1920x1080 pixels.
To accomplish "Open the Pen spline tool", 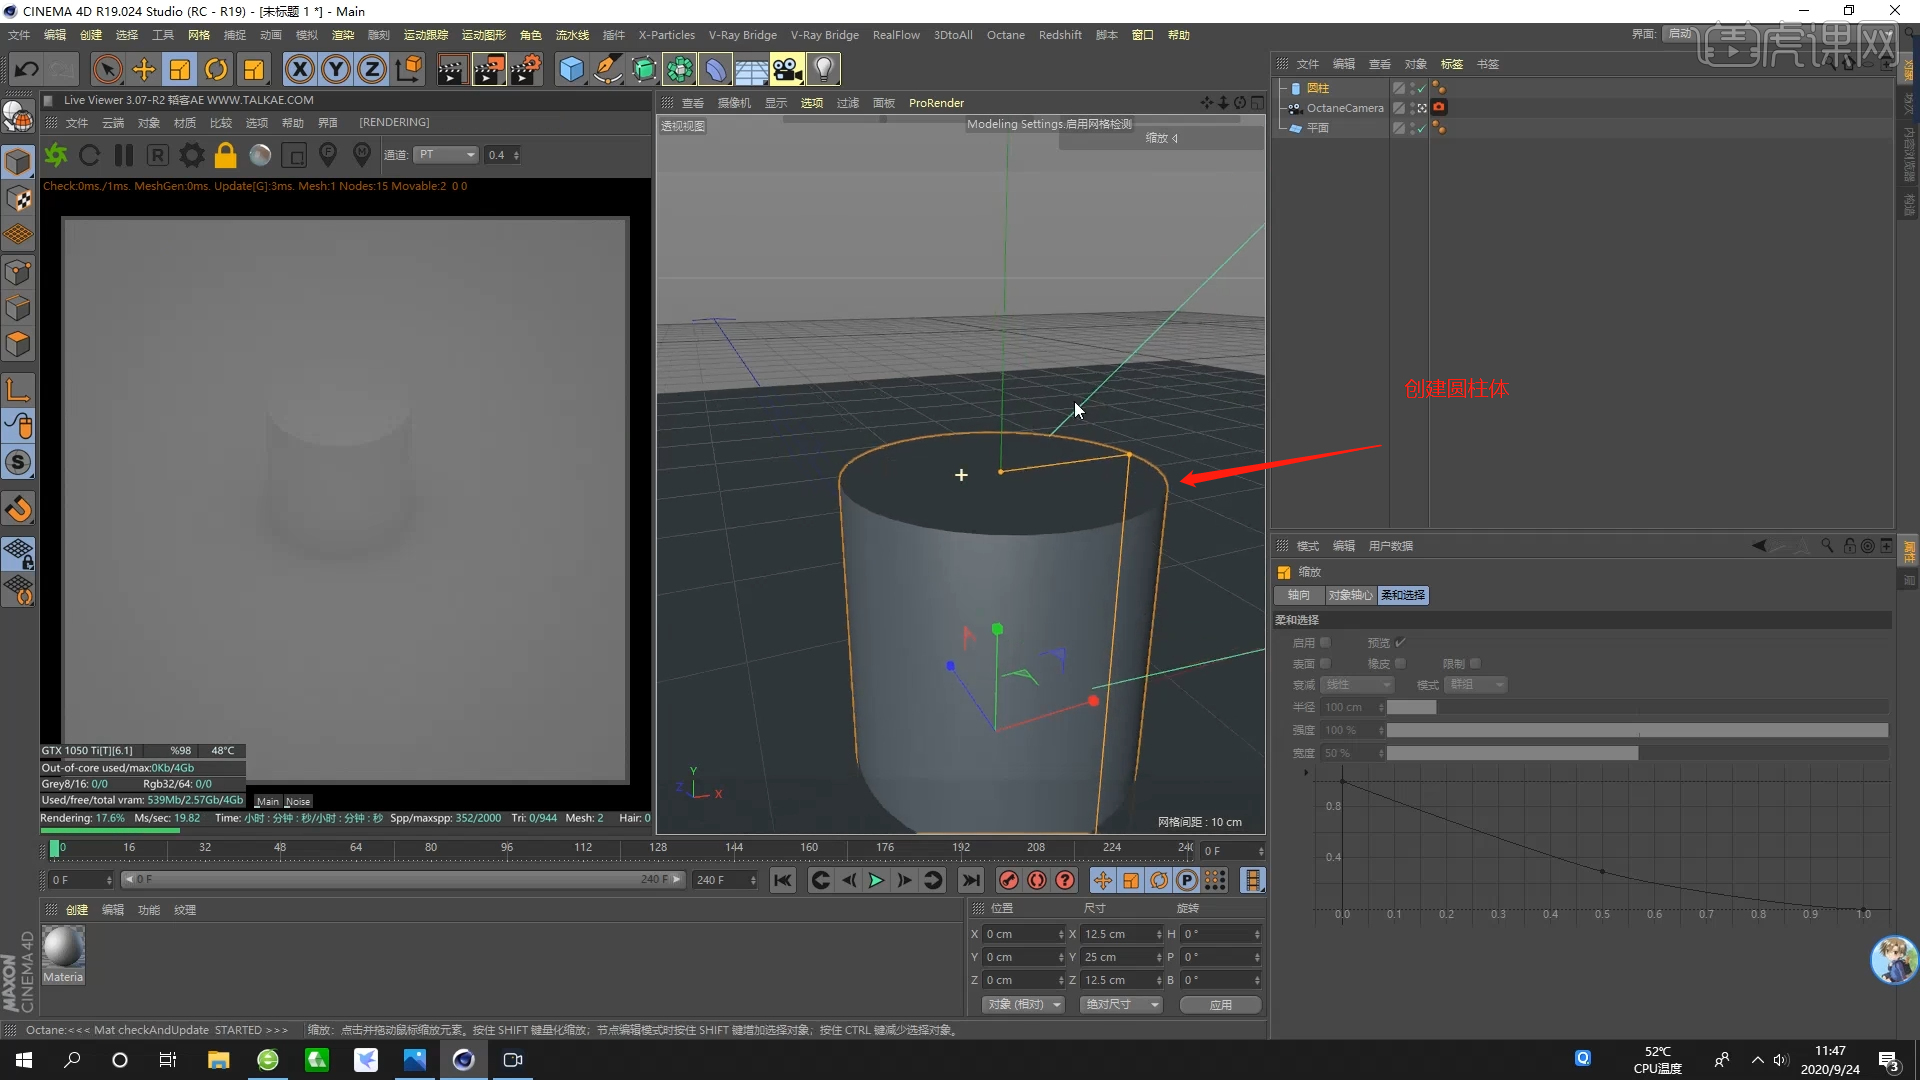I will 607,69.
